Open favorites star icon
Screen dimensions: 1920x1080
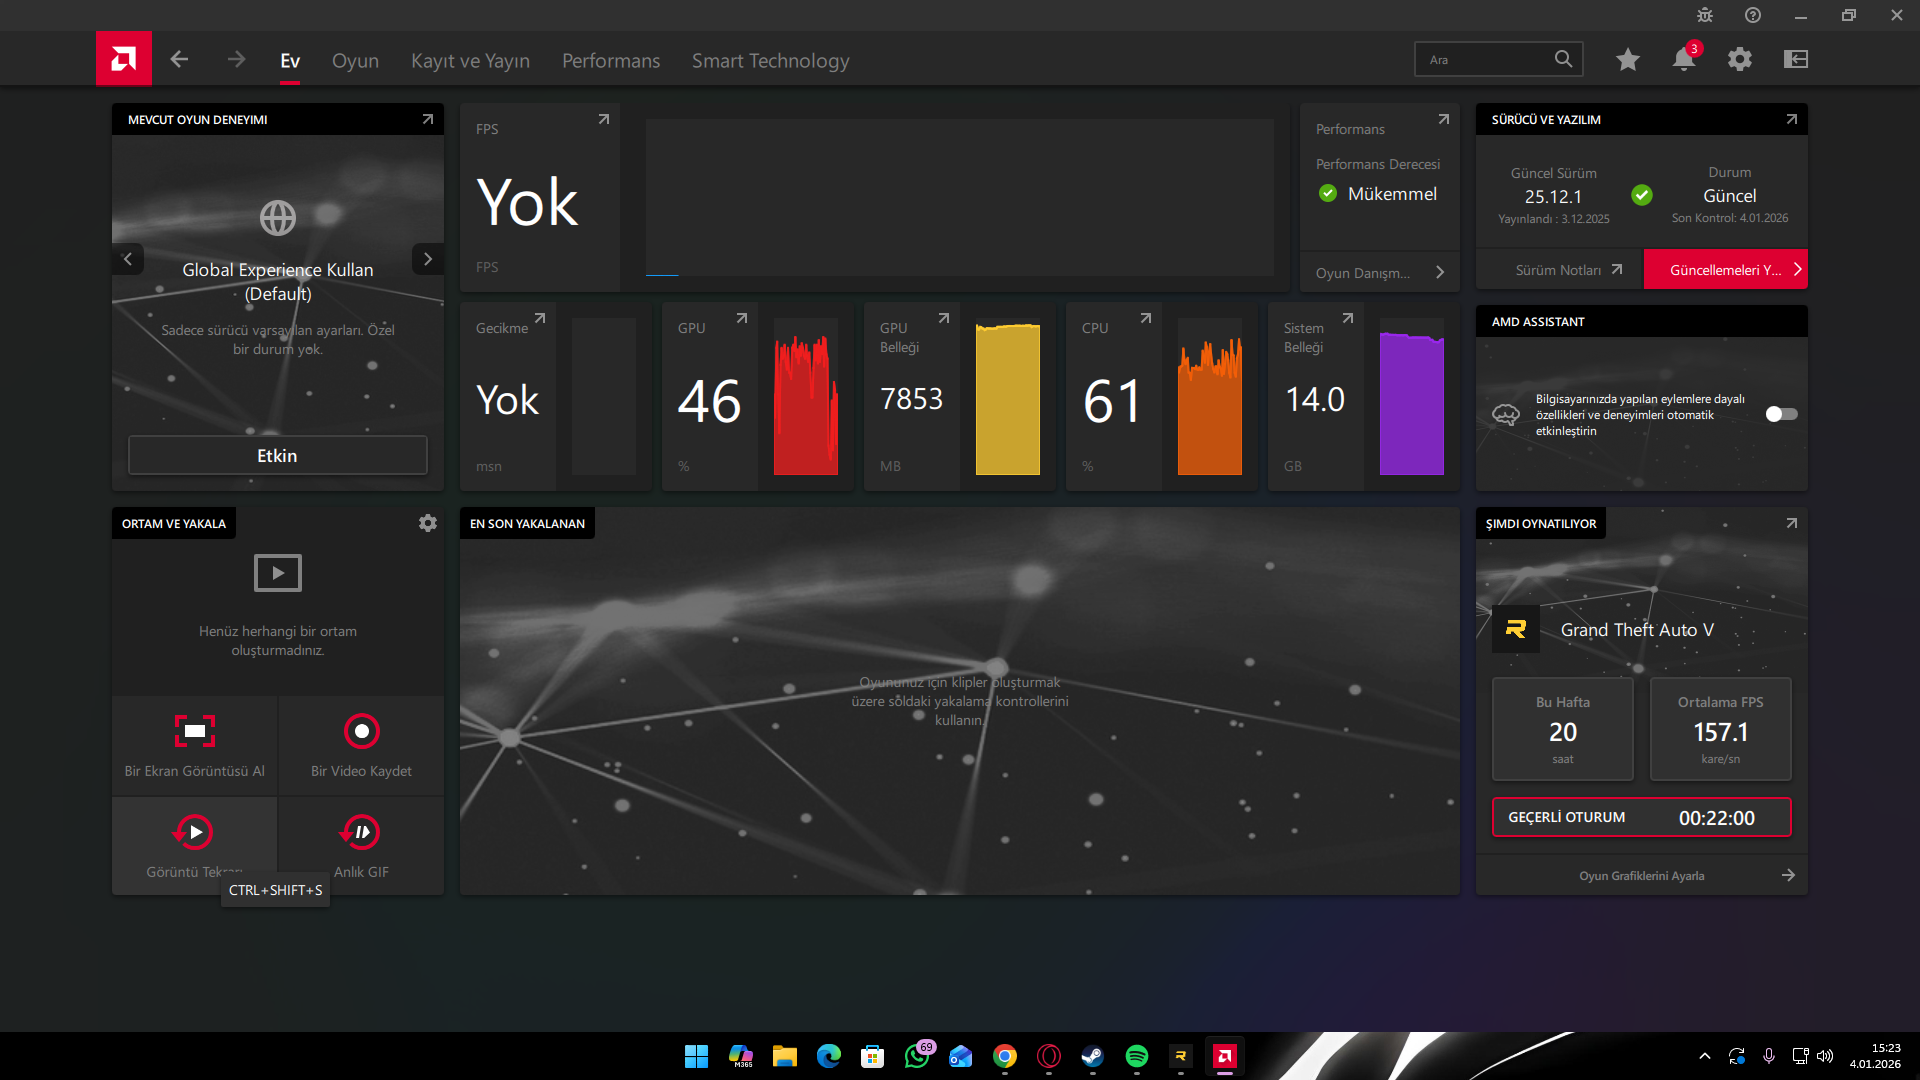[1628, 60]
